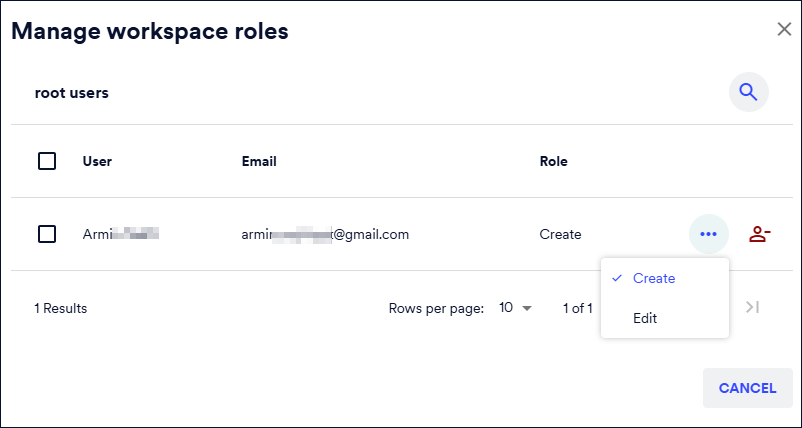The height and width of the screenshot is (428, 802).
Task: Click the search magnifier icon
Action: pyautogui.click(x=748, y=93)
